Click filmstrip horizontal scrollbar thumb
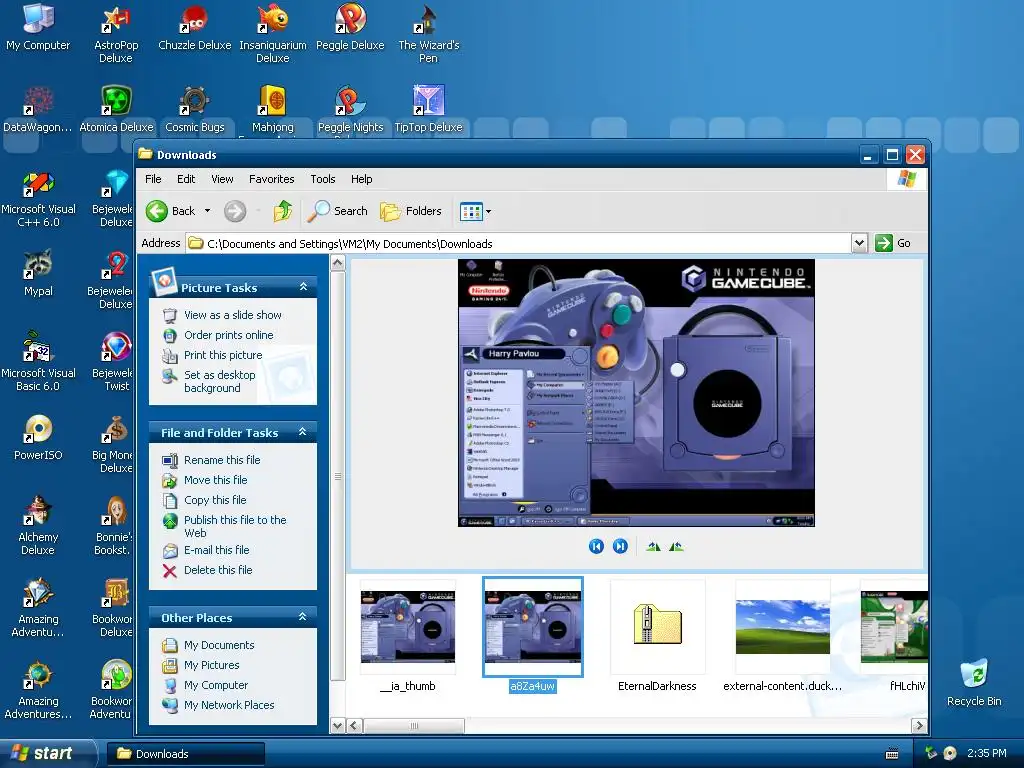 (x=414, y=726)
